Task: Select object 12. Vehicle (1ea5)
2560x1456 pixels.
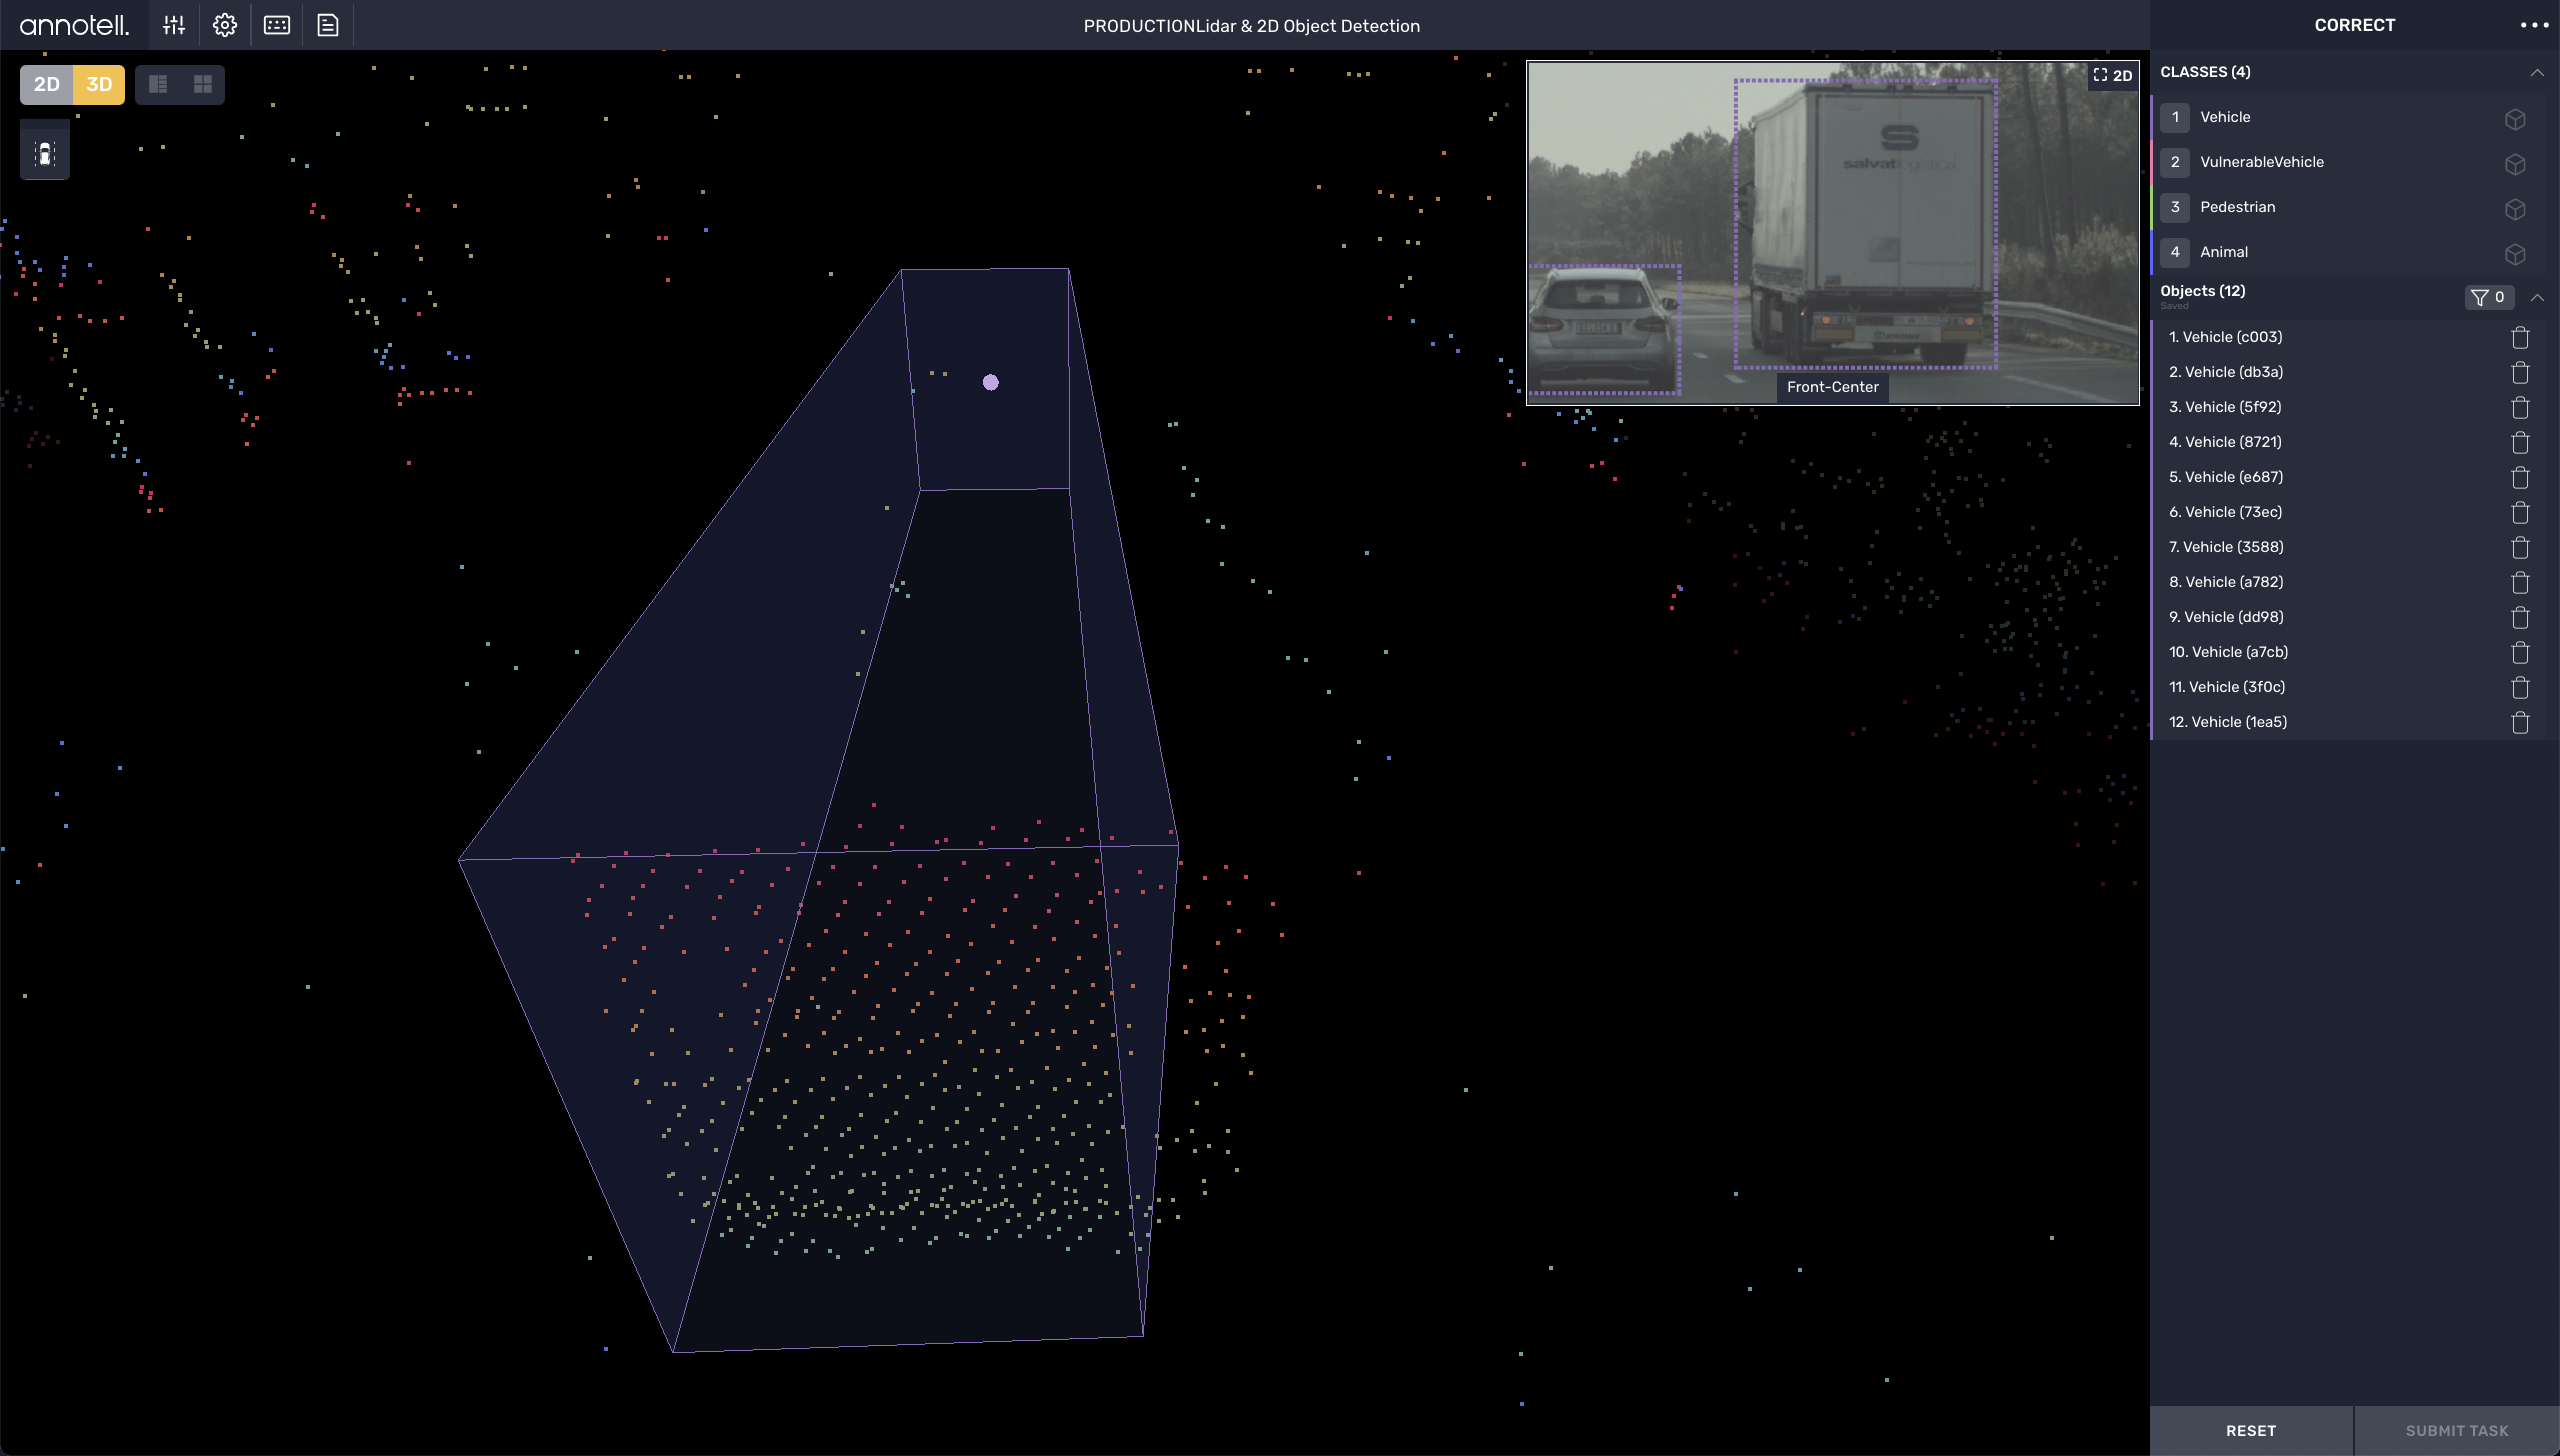Action: point(2347,722)
